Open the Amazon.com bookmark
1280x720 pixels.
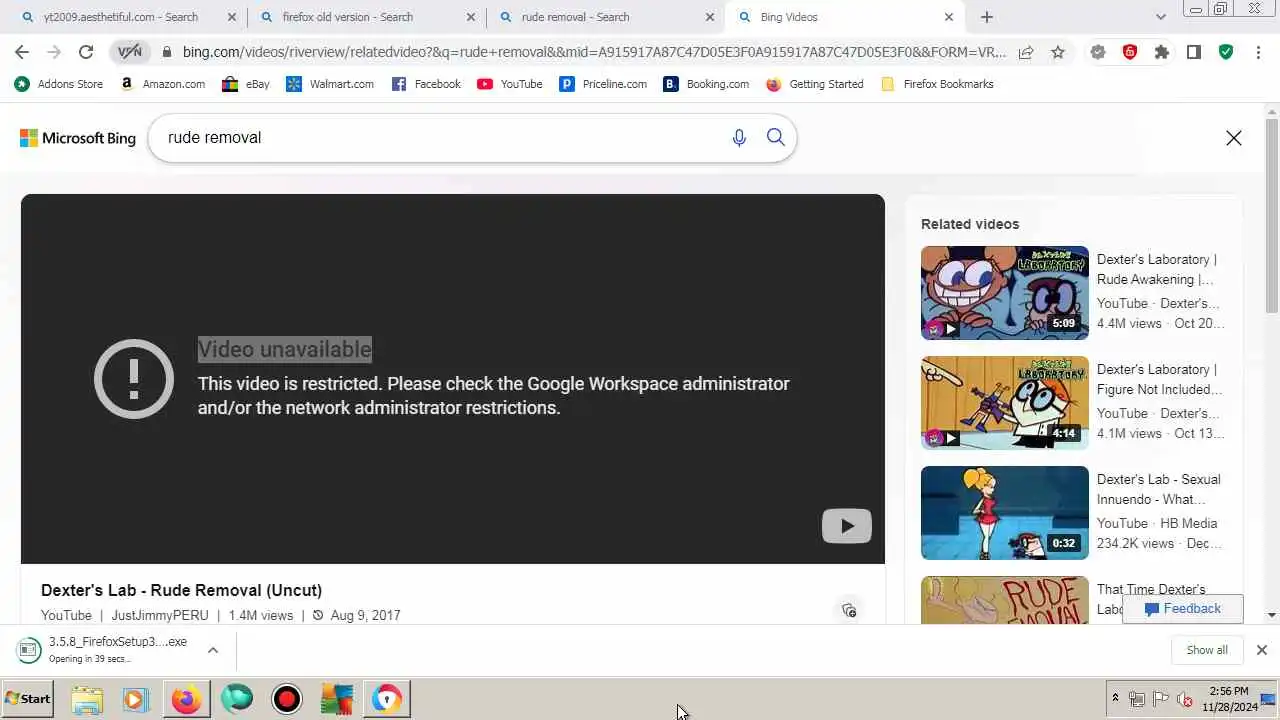pos(162,84)
